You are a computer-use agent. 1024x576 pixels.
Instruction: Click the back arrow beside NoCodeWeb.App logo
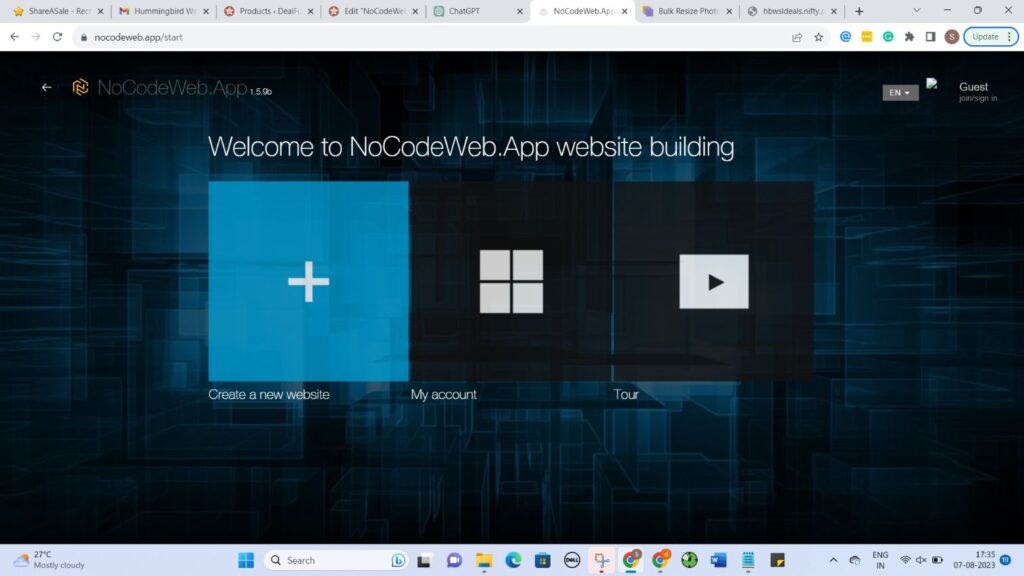[x=46, y=87]
